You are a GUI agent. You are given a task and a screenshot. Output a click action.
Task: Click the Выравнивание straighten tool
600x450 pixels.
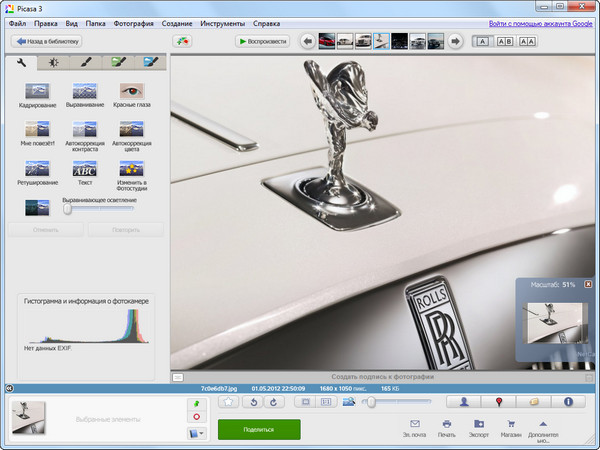(85, 93)
